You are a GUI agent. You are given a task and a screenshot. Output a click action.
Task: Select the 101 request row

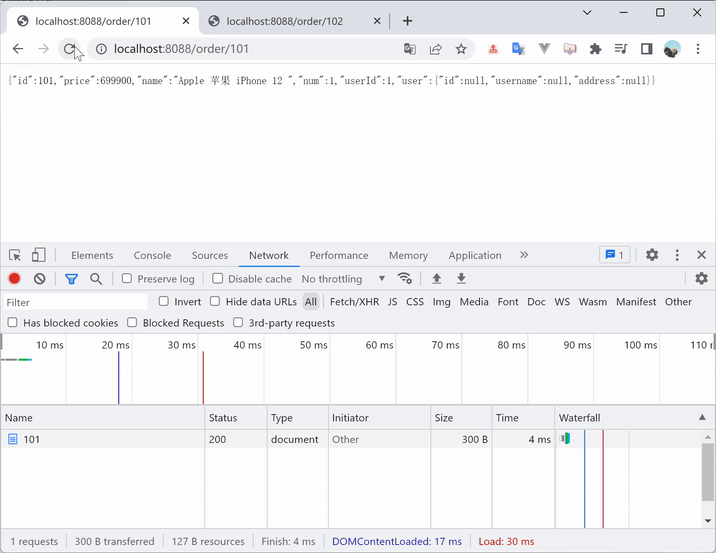coord(32,439)
